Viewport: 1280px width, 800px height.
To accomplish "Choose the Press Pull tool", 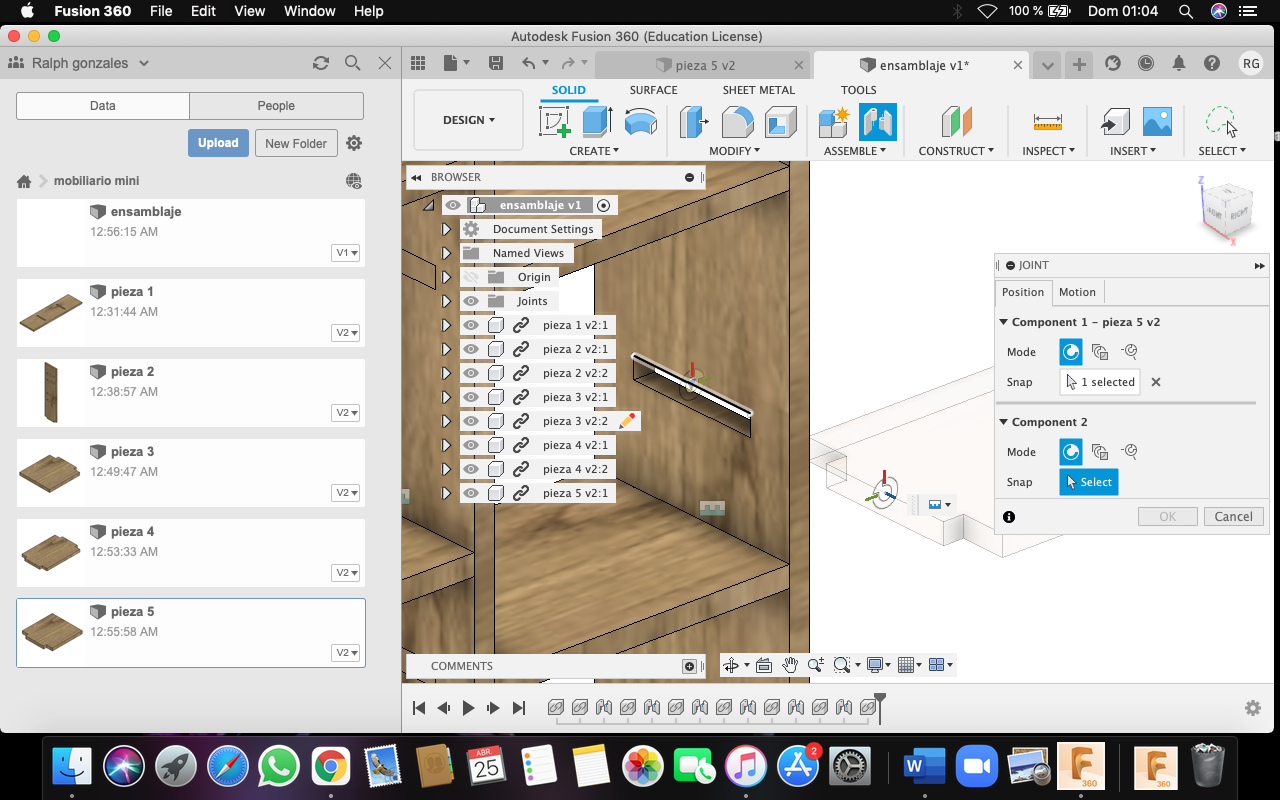I will pyautogui.click(x=693, y=122).
